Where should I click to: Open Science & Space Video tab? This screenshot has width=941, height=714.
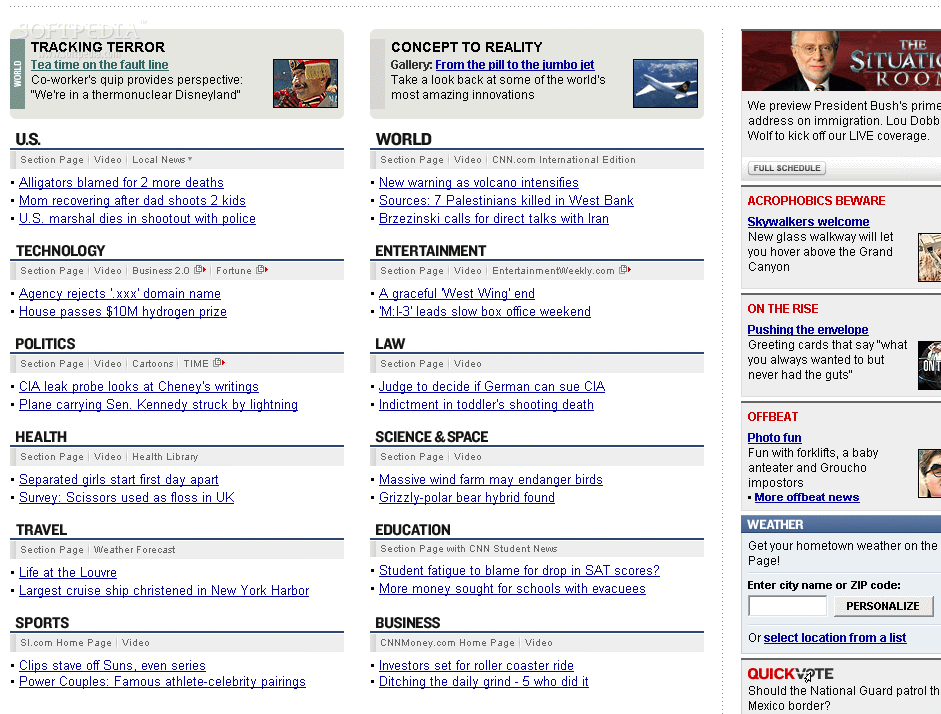[467, 457]
